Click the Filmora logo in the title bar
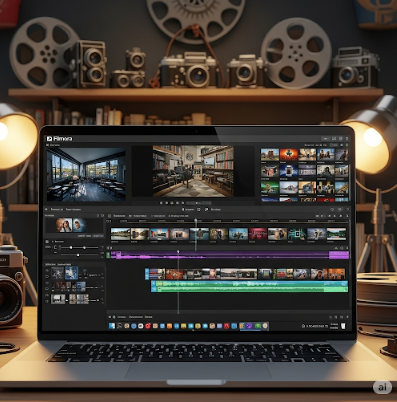 coord(59,139)
